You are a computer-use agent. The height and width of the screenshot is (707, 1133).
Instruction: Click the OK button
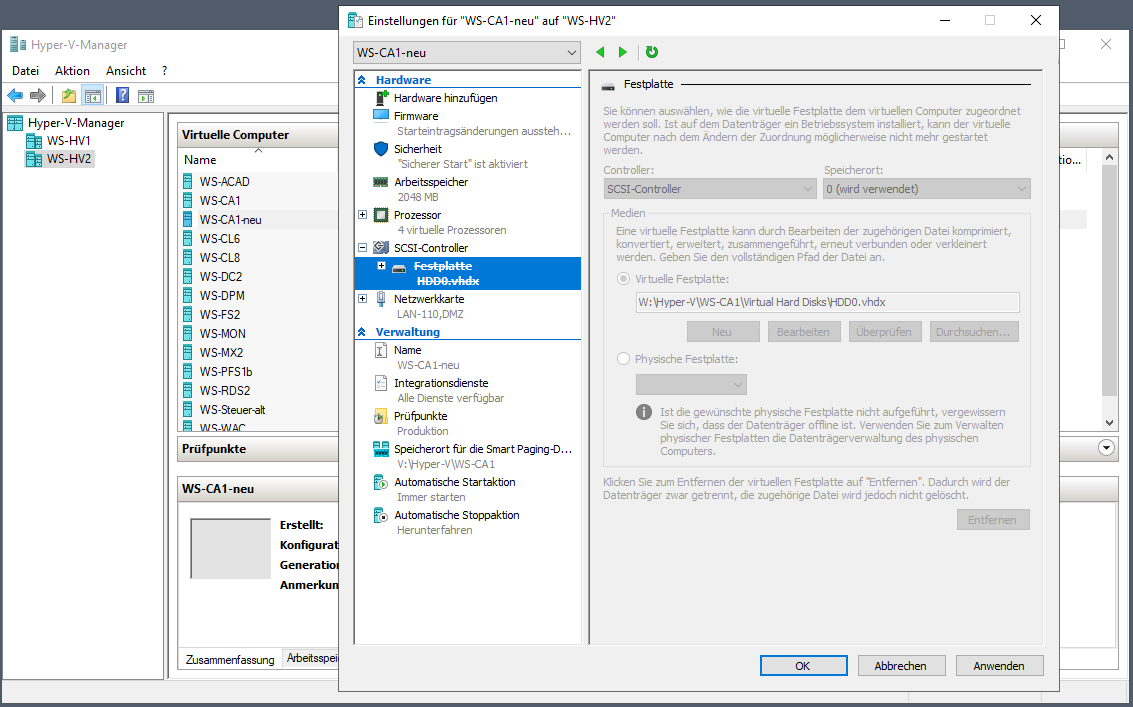pos(804,666)
